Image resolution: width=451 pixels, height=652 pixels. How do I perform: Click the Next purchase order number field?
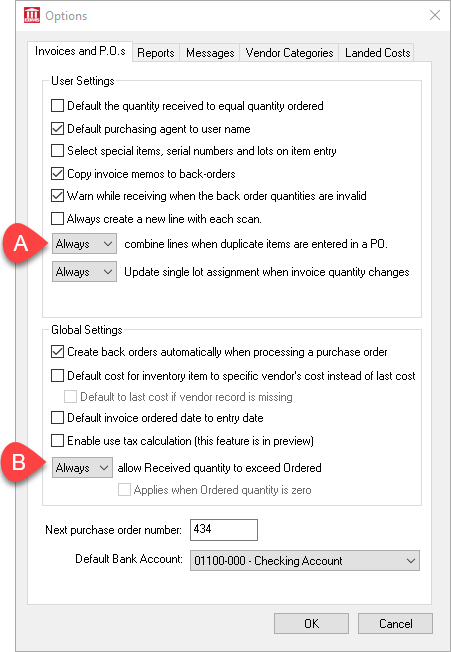tap(224, 530)
